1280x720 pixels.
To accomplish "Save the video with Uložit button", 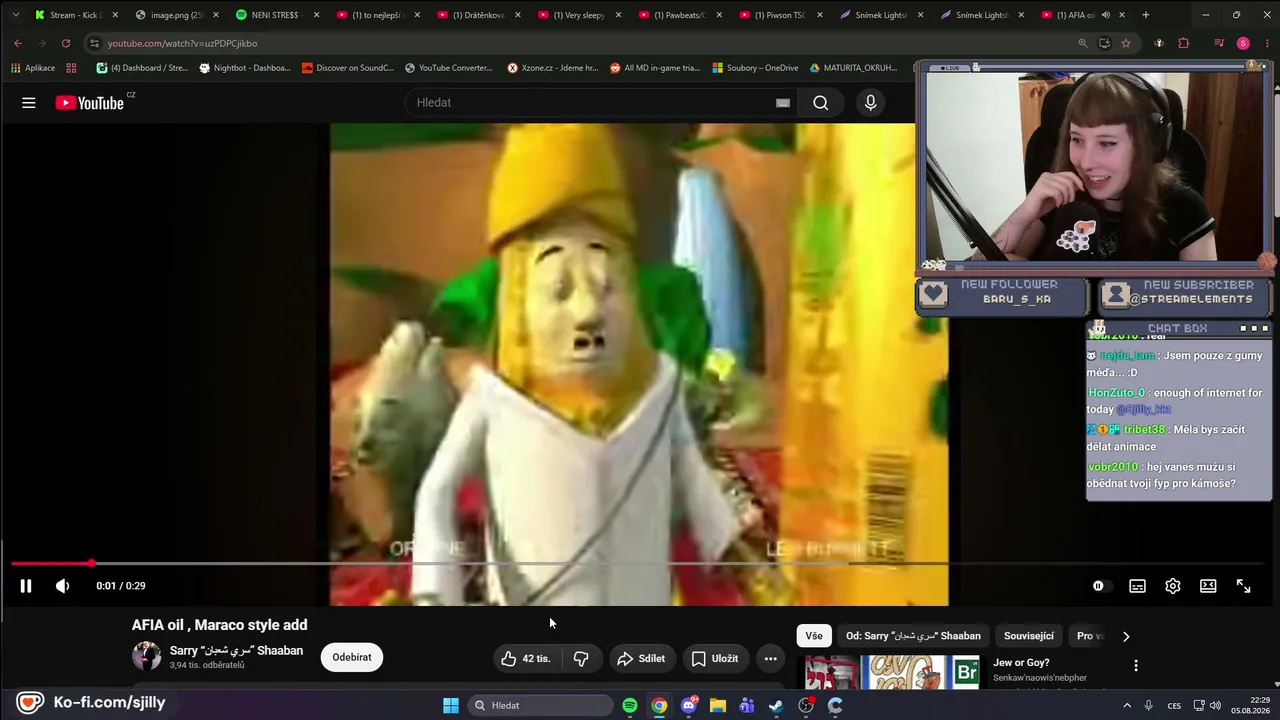I will point(715,658).
